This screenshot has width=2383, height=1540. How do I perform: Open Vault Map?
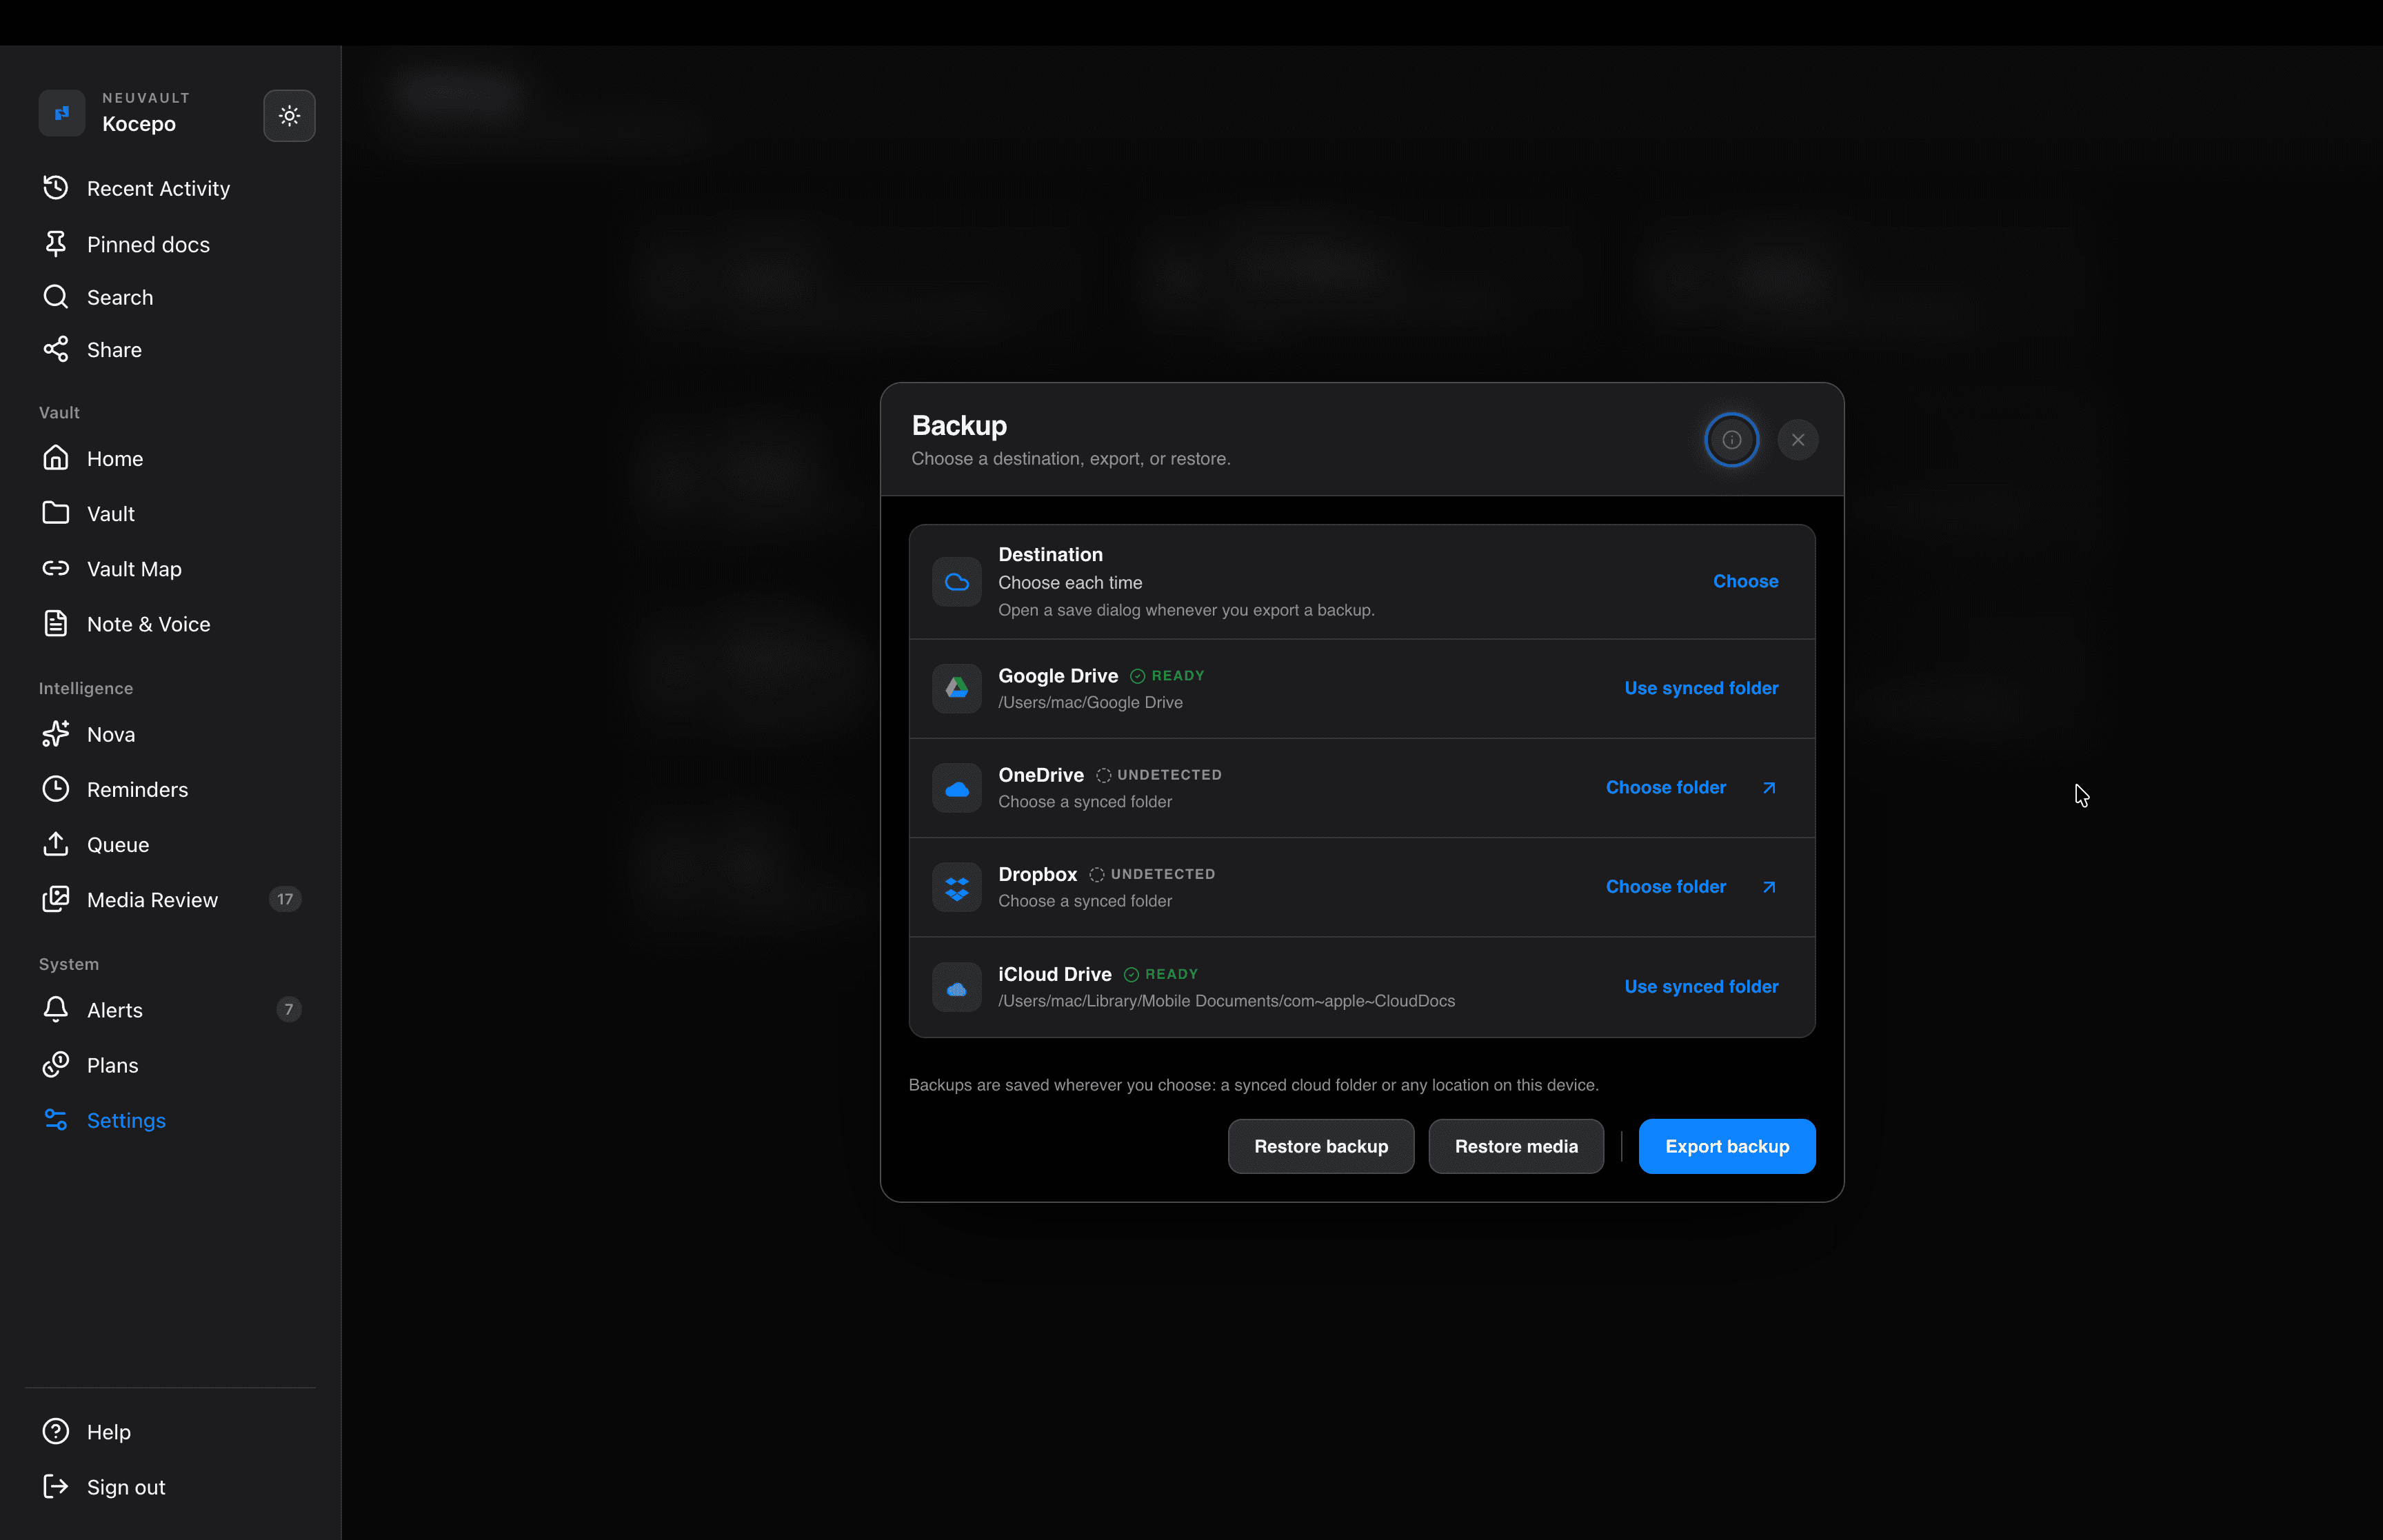170,568
